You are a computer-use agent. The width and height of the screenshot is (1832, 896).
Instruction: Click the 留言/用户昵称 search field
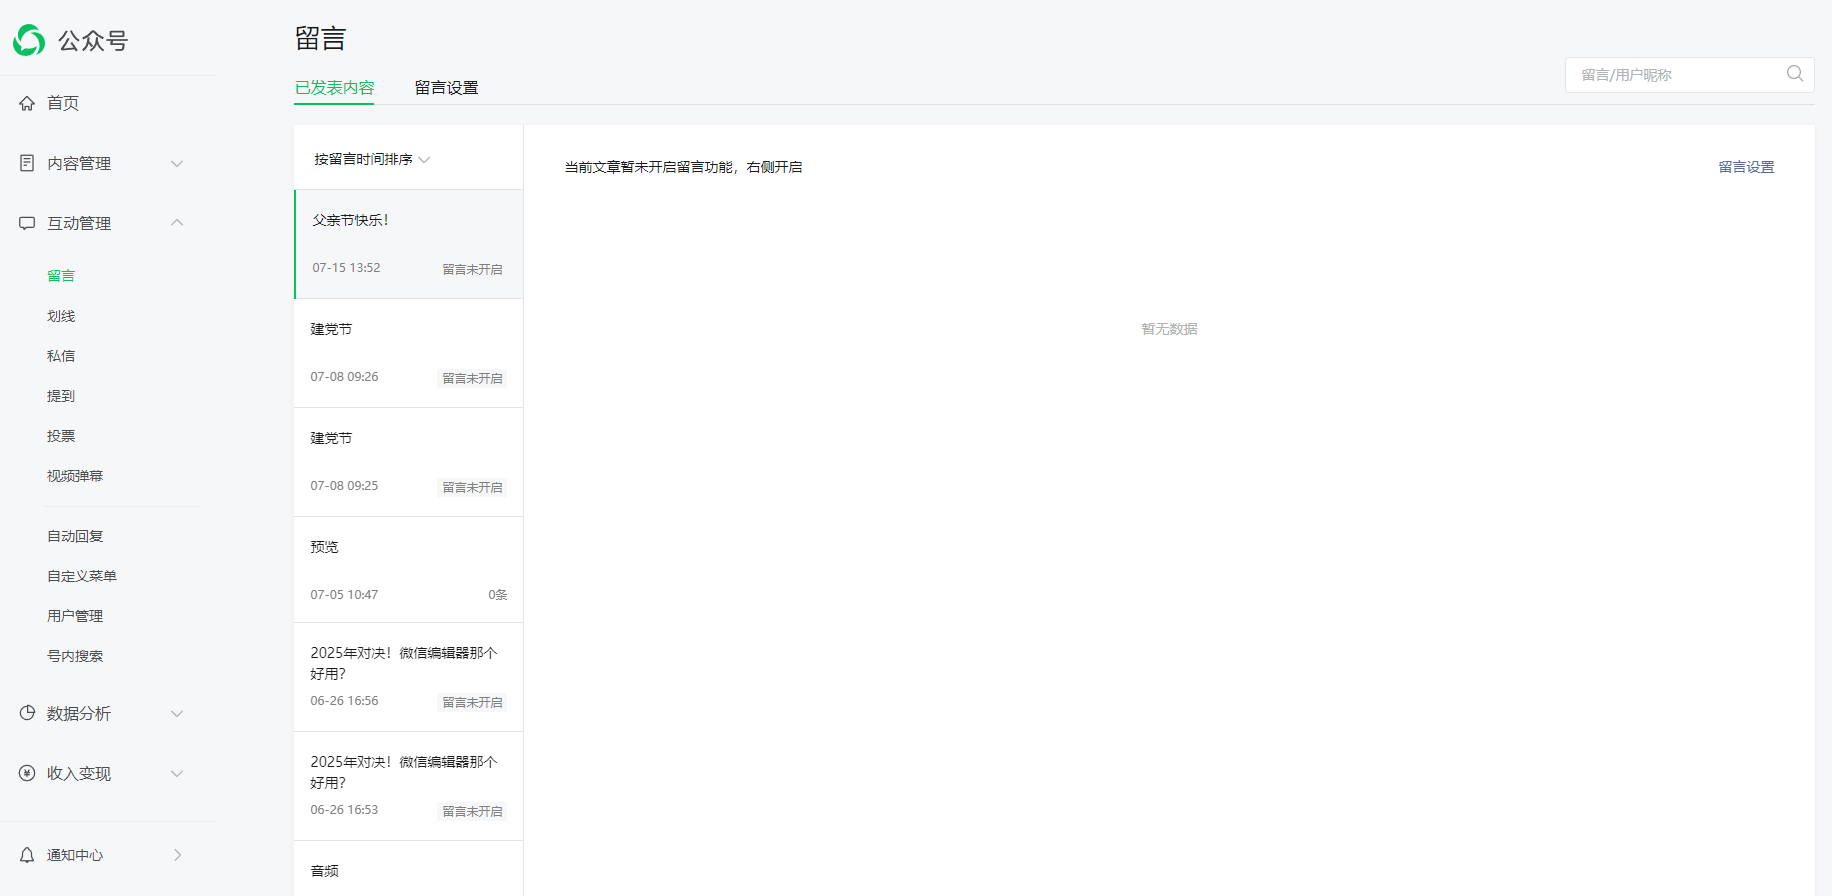1675,75
